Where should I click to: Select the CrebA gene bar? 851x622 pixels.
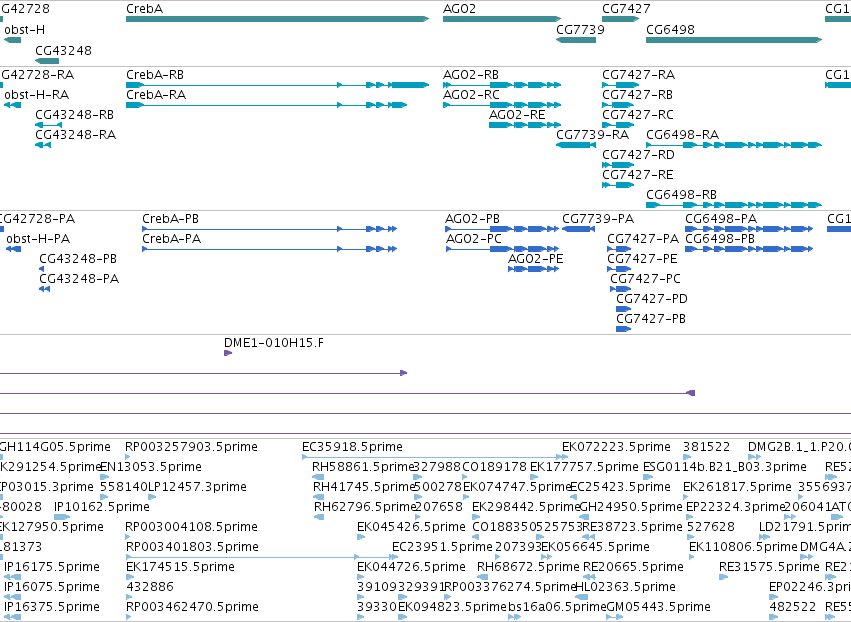click(277, 19)
